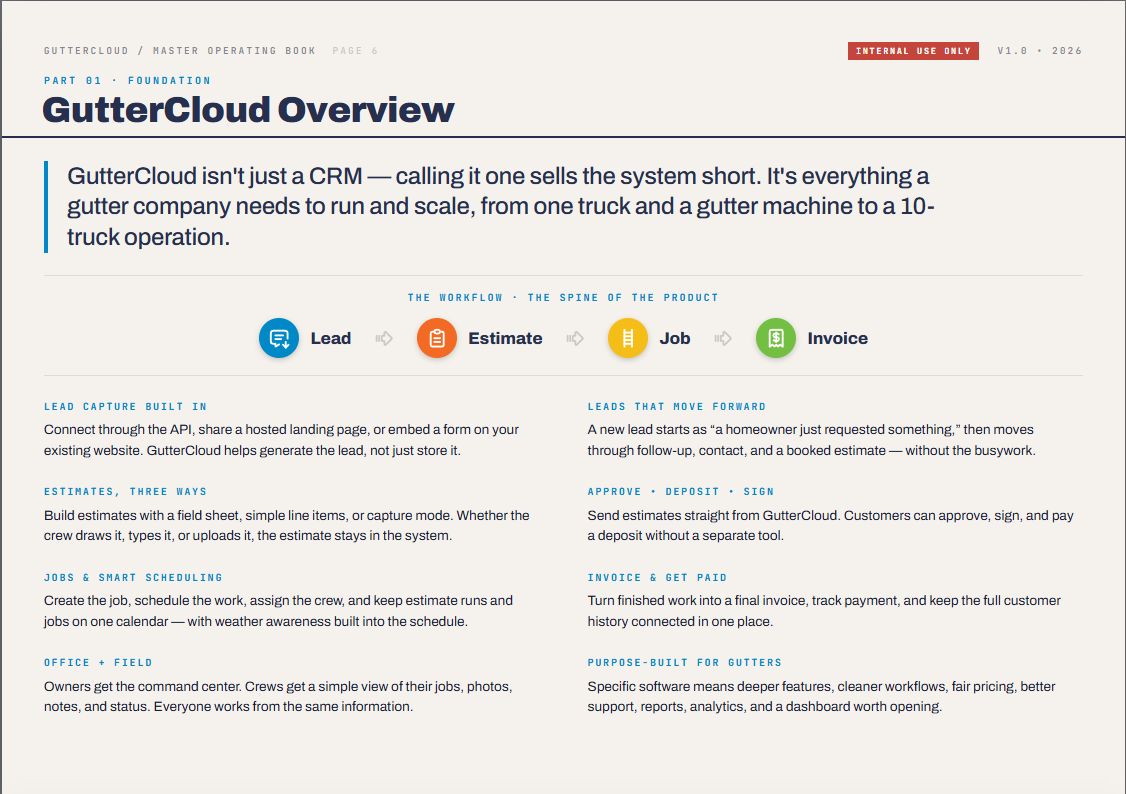The image size is (1126, 794).
Task: Click paragraph starting 'A new lead starts as'
Action: tap(811, 440)
